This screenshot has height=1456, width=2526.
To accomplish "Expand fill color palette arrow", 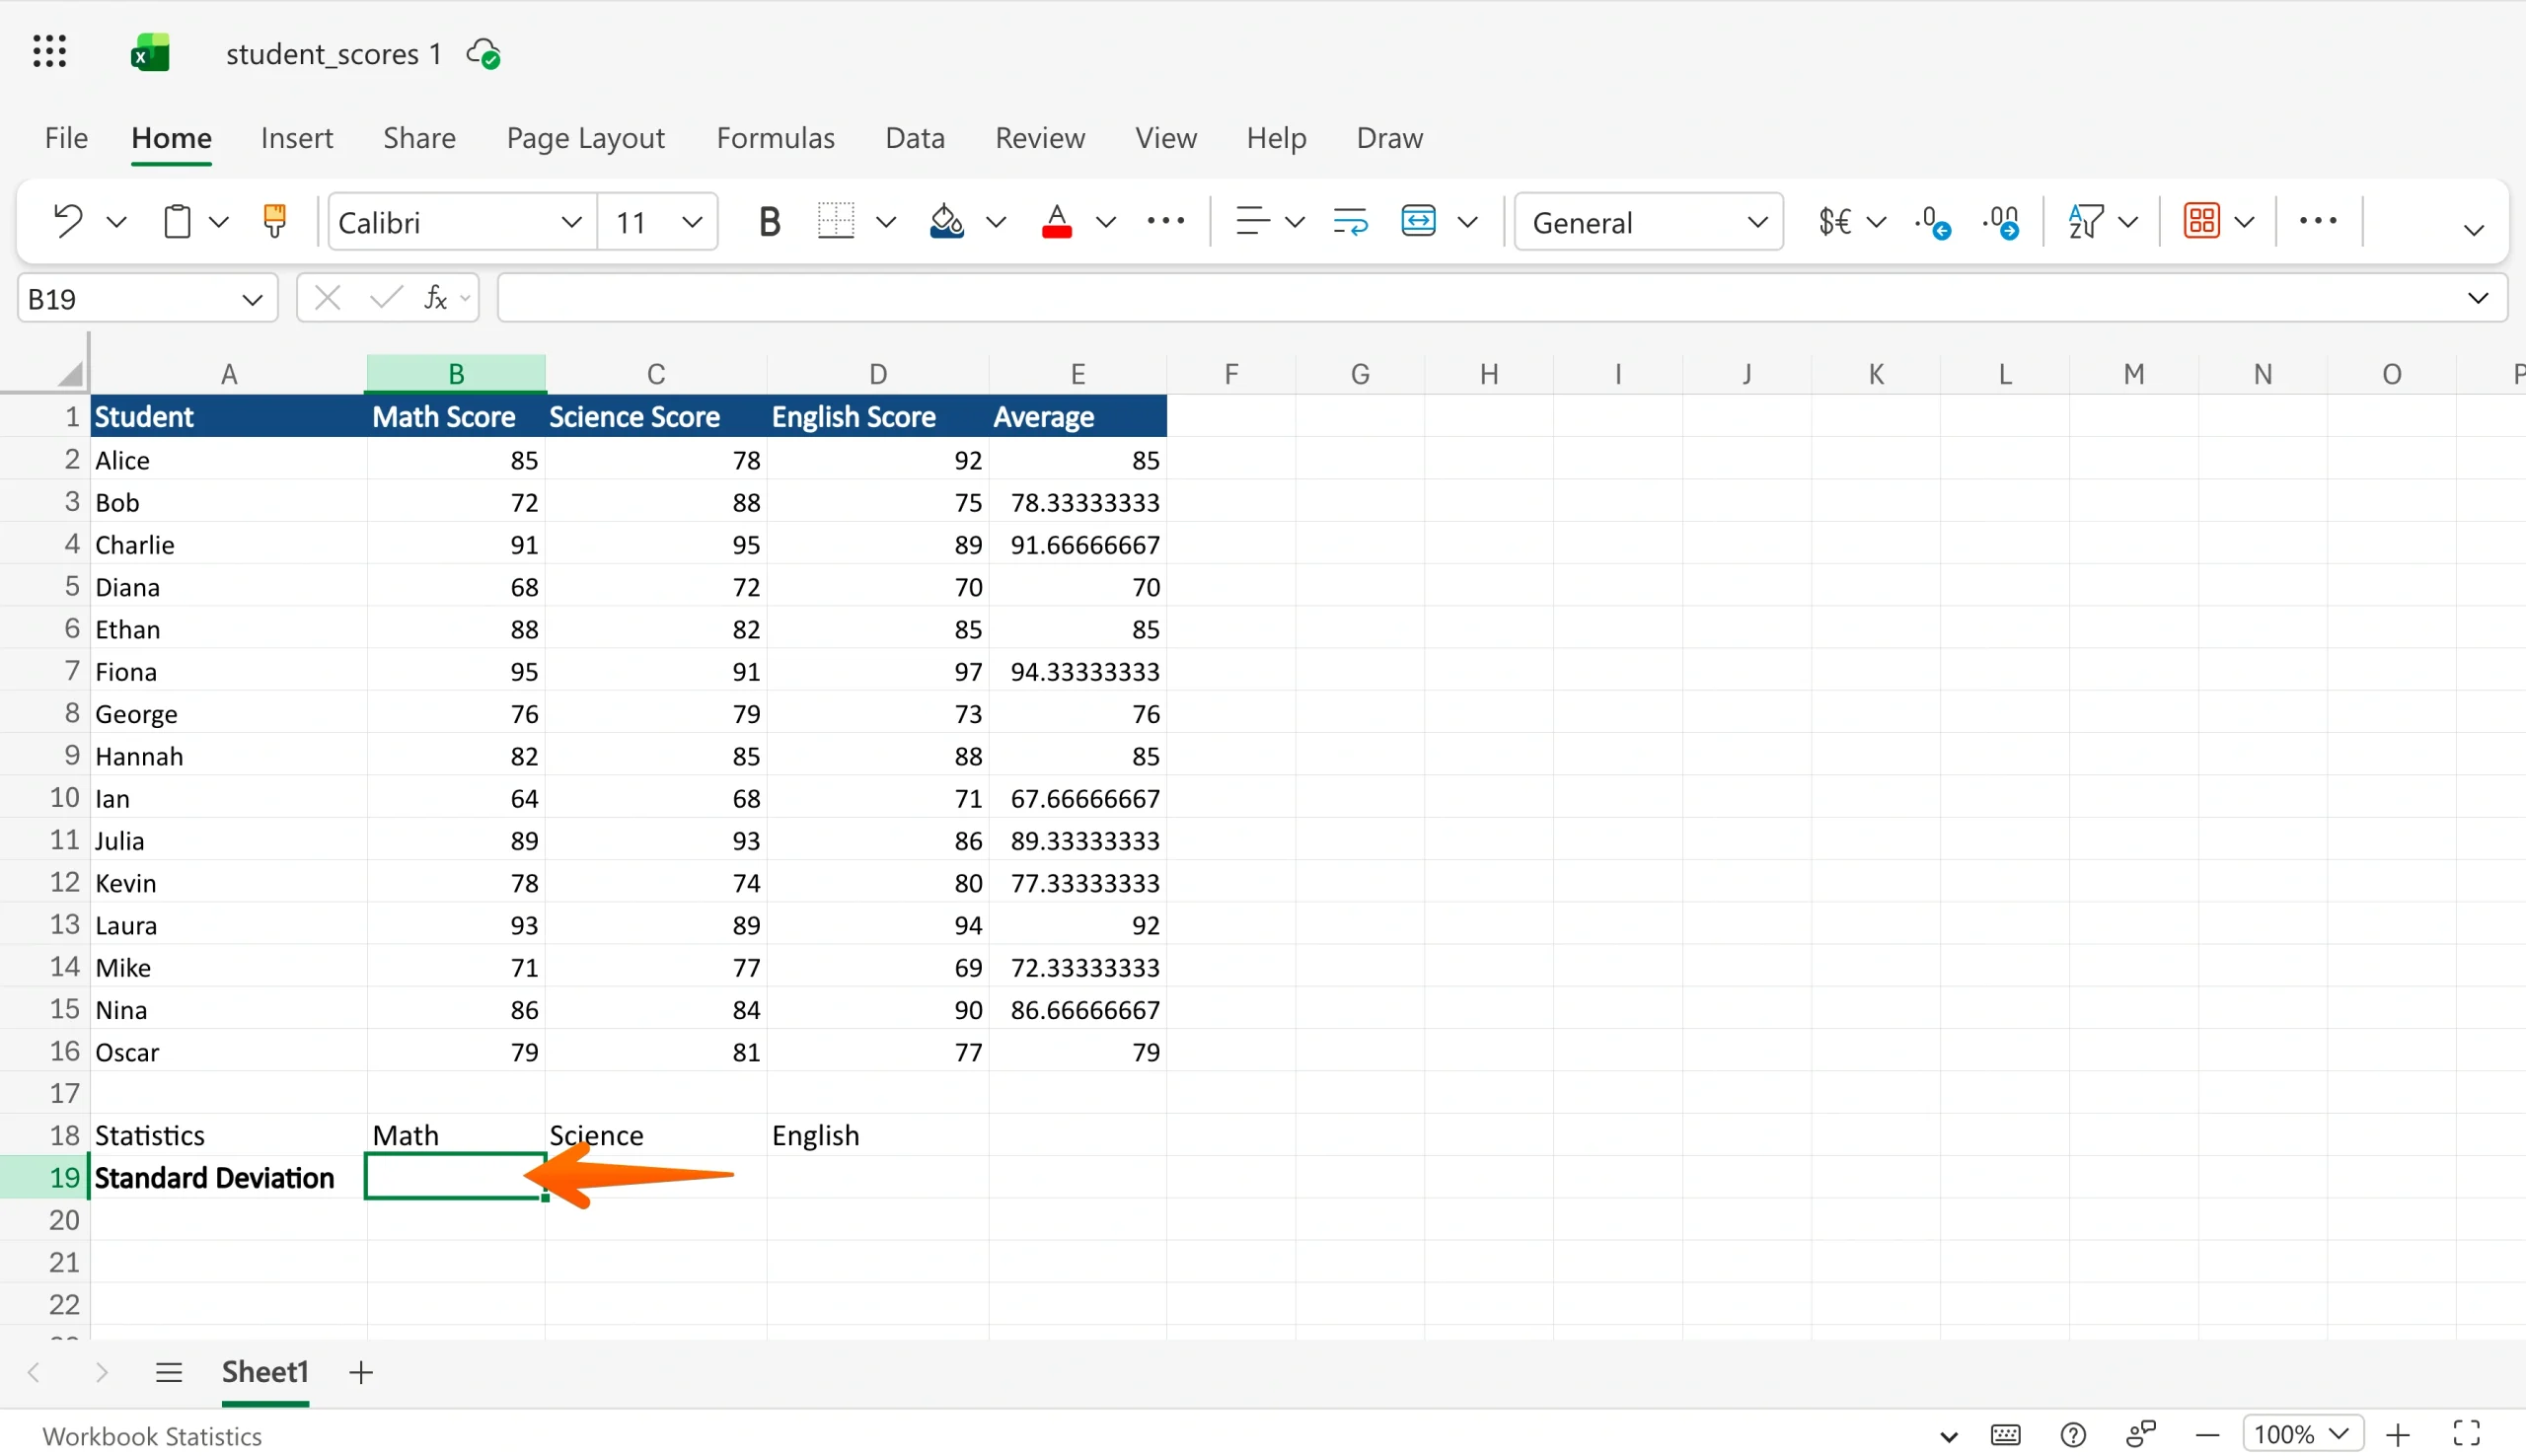I will click(x=996, y=222).
